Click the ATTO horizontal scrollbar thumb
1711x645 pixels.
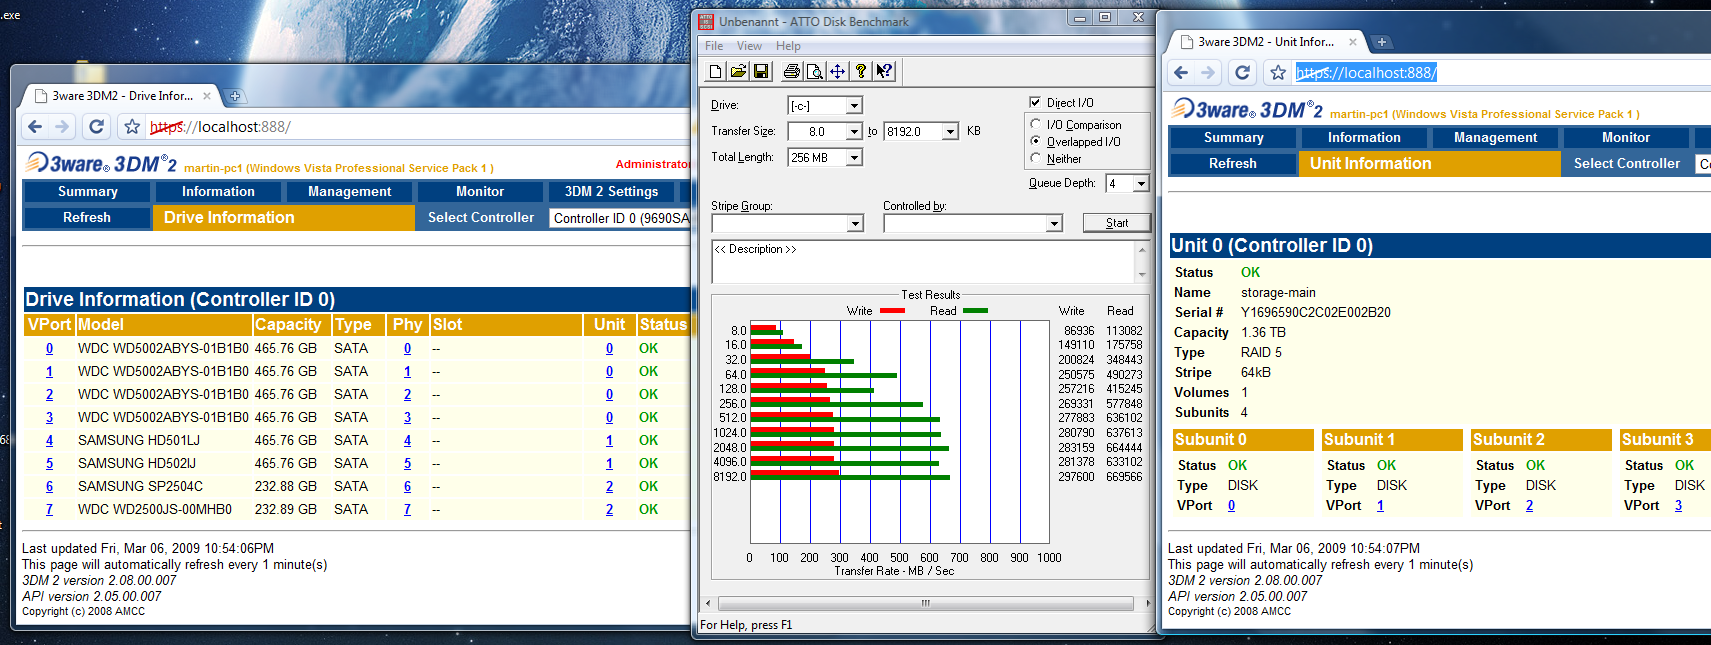[x=925, y=603]
